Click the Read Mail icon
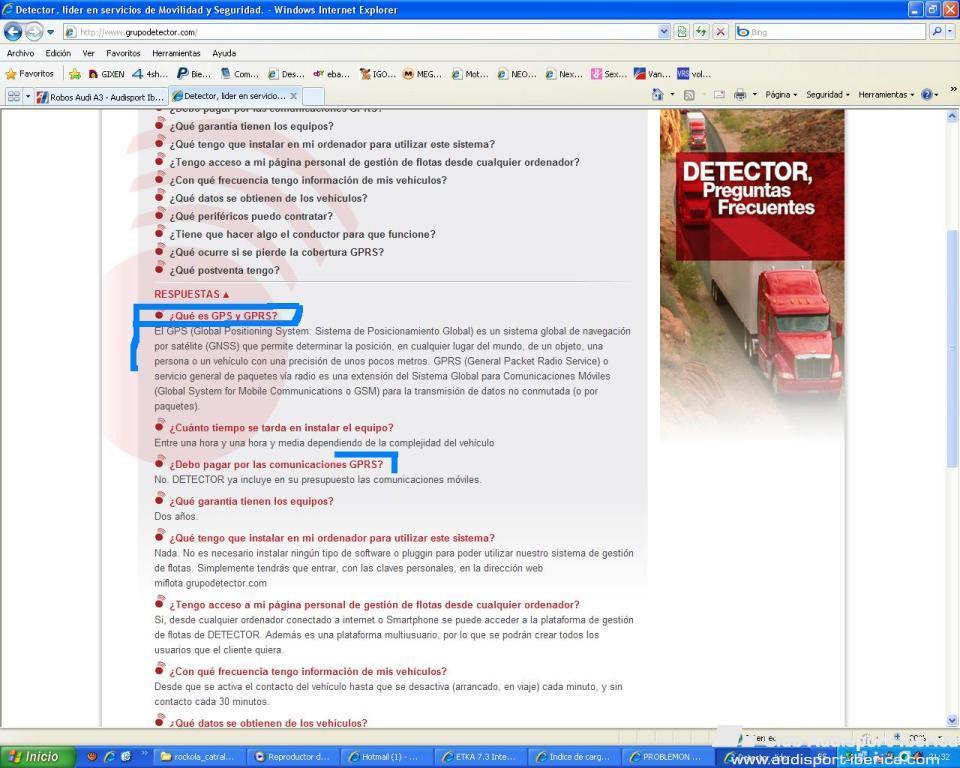 point(719,94)
